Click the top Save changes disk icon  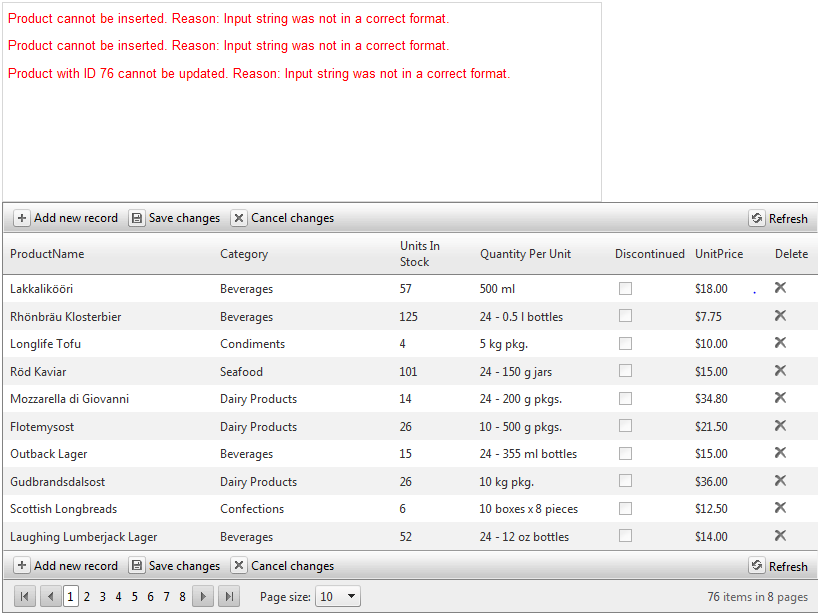[136, 218]
